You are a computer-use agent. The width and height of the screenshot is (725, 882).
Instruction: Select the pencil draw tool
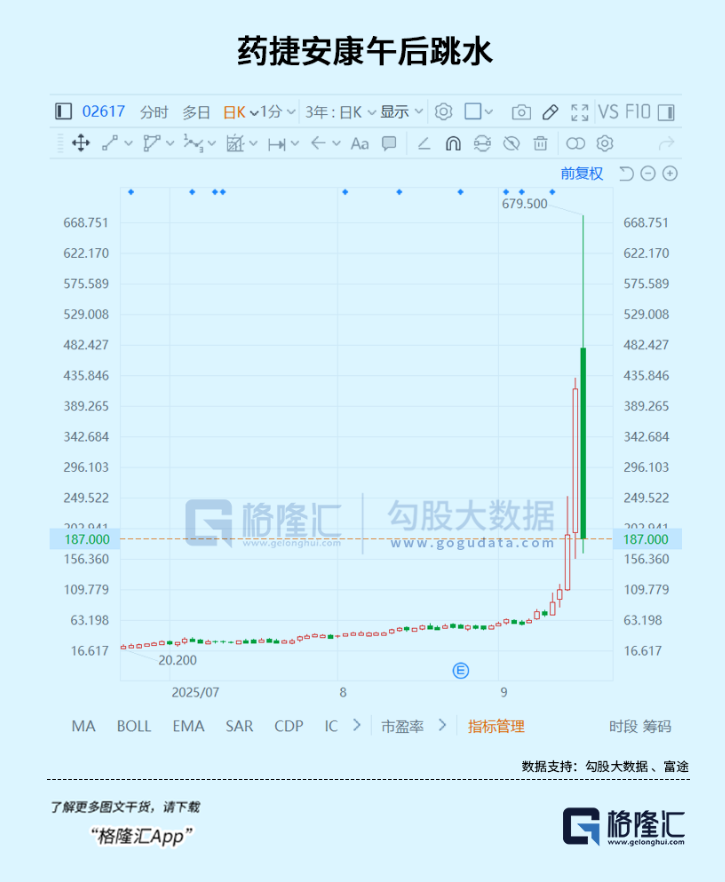tap(550, 112)
